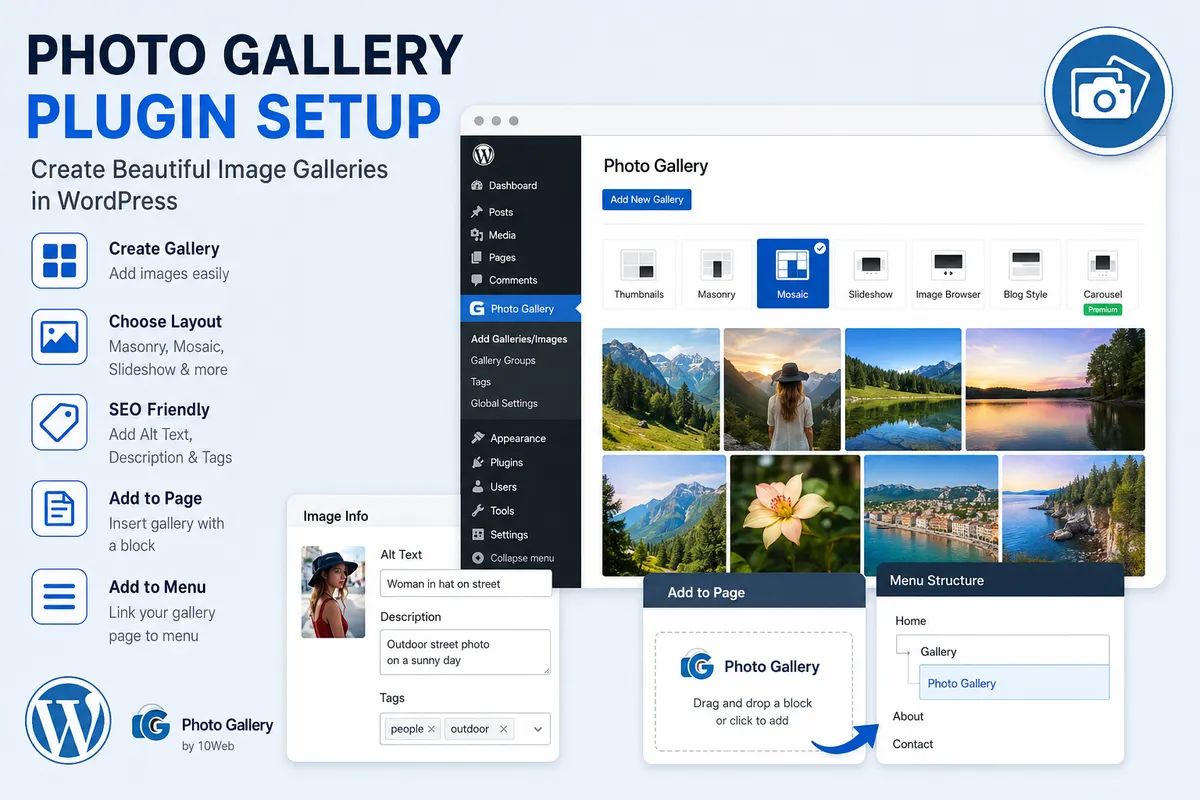
Task: Select the Mosaic layout tile
Action: coord(793,273)
